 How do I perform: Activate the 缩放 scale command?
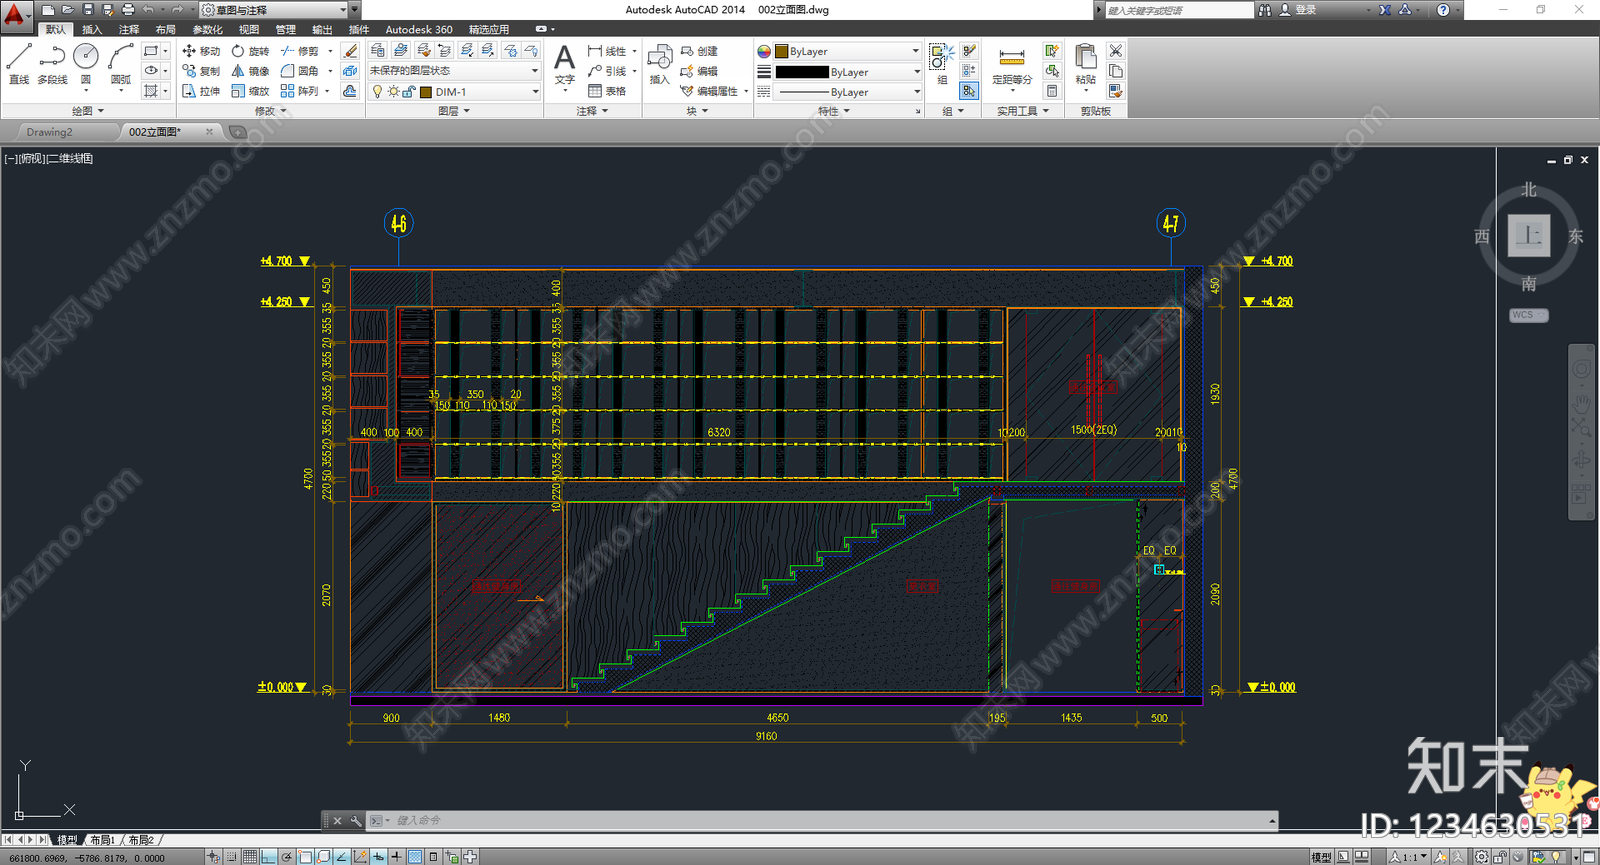pyautogui.click(x=250, y=91)
